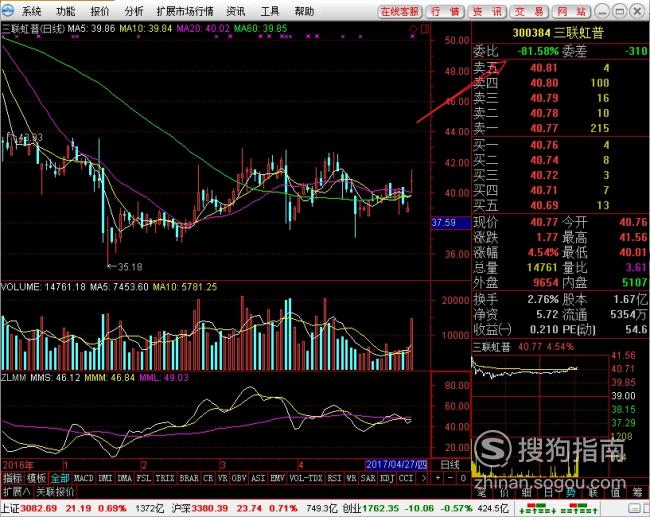
Task: Open the 资讯 menu in menu bar
Action: coord(236,11)
